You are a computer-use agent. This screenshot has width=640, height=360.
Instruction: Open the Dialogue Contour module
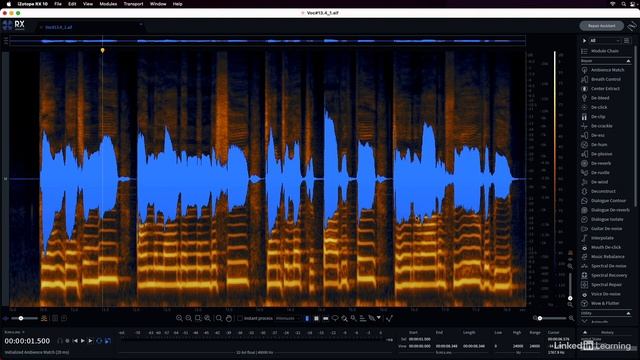click(x=603, y=201)
